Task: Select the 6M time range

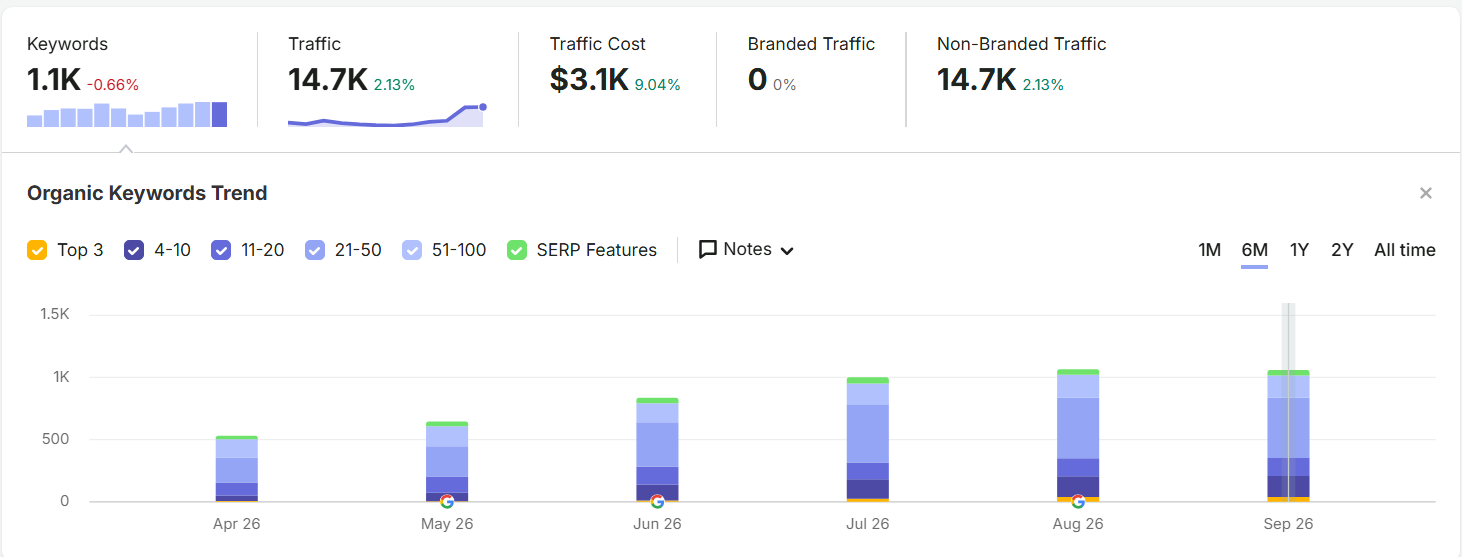Action: [x=1255, y=250]
